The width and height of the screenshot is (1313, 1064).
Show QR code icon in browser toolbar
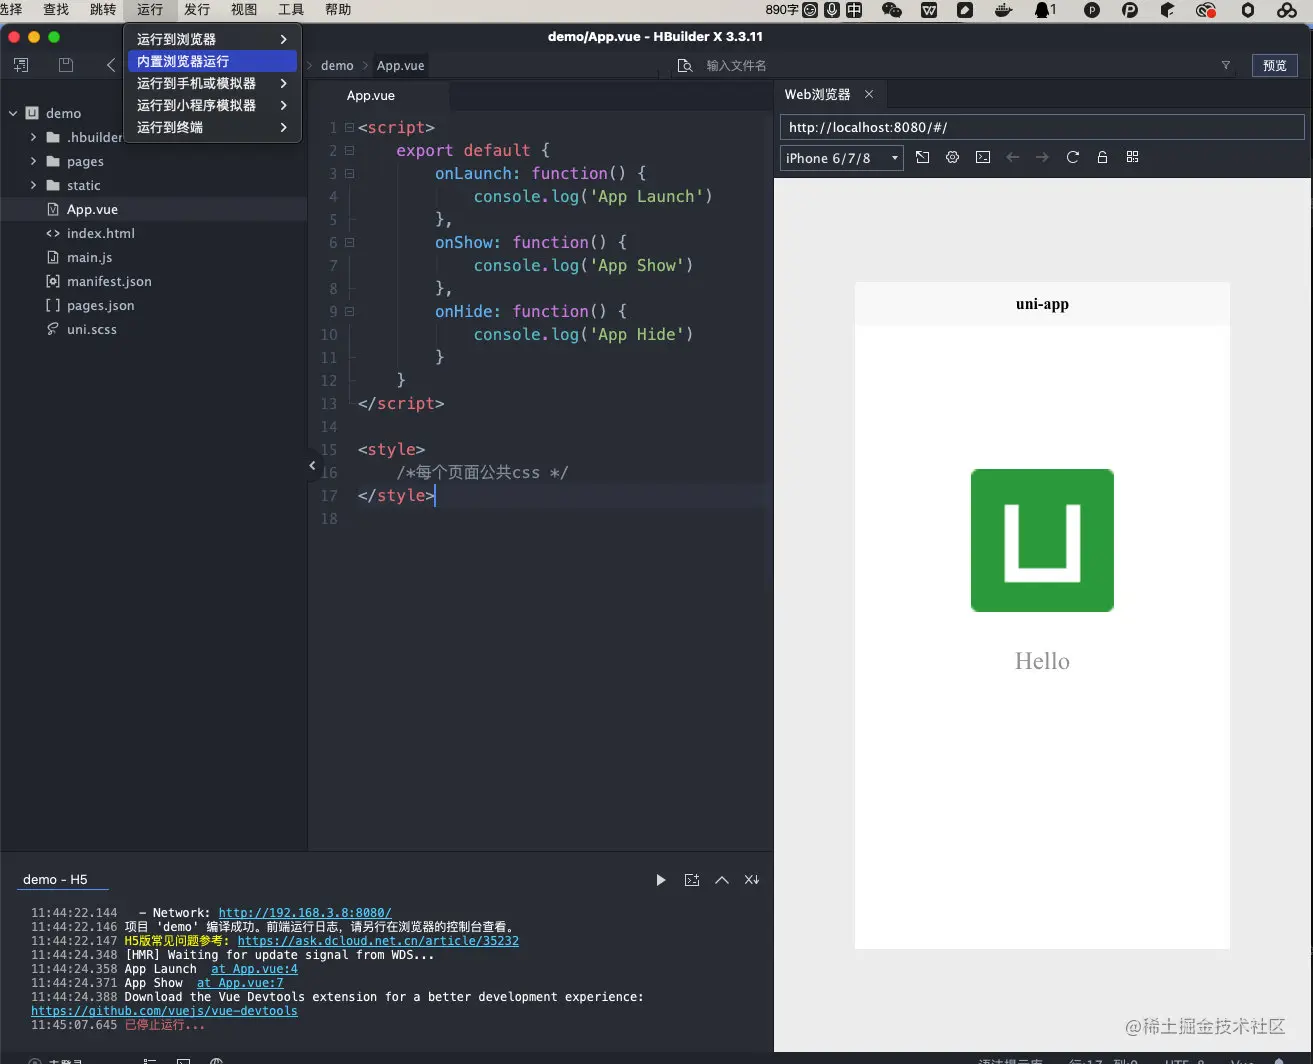click(x=1132, y=157)
